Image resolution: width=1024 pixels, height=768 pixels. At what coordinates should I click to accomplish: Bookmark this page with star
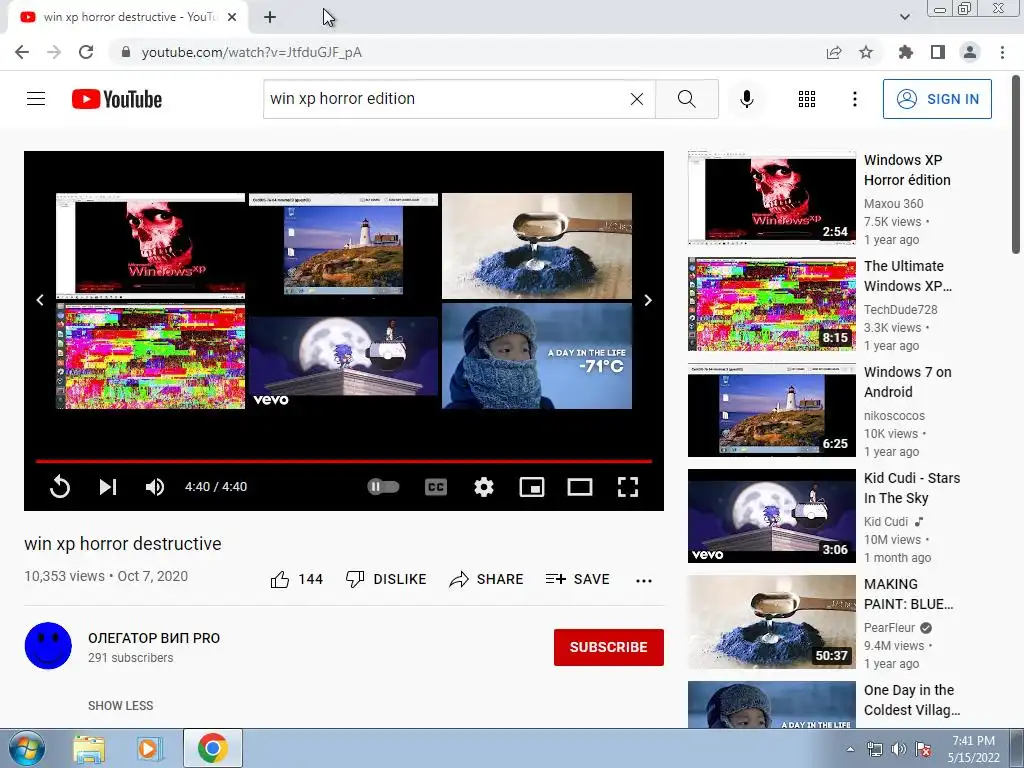click(866, 52)
